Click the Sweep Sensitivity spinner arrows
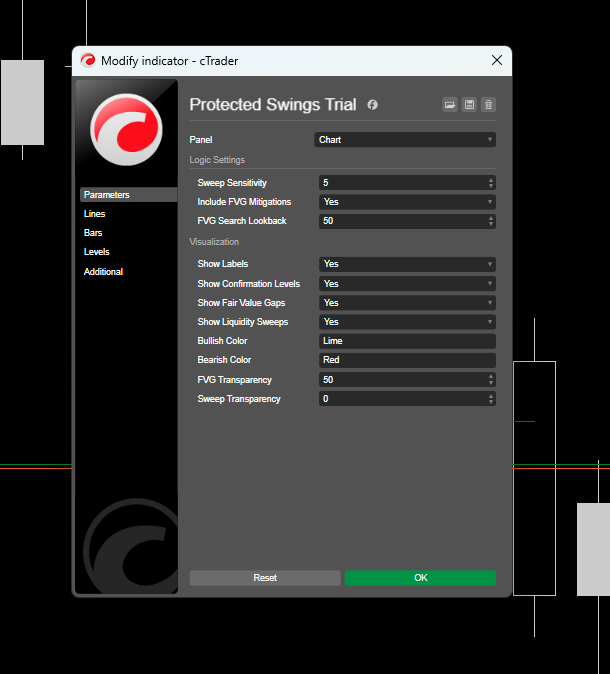Viewport: 610px width, 674px height. tap(491, 183)
